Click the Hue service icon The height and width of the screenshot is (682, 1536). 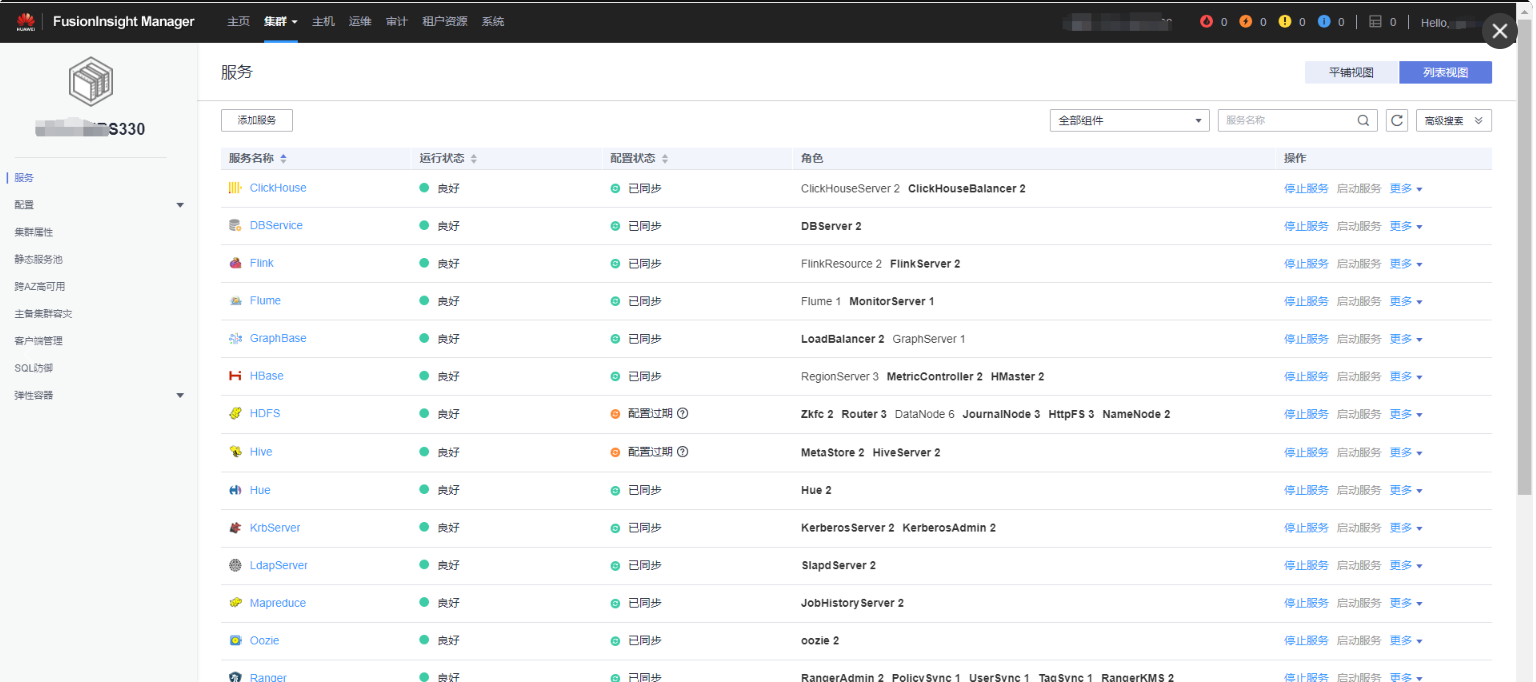click(235, 490)
